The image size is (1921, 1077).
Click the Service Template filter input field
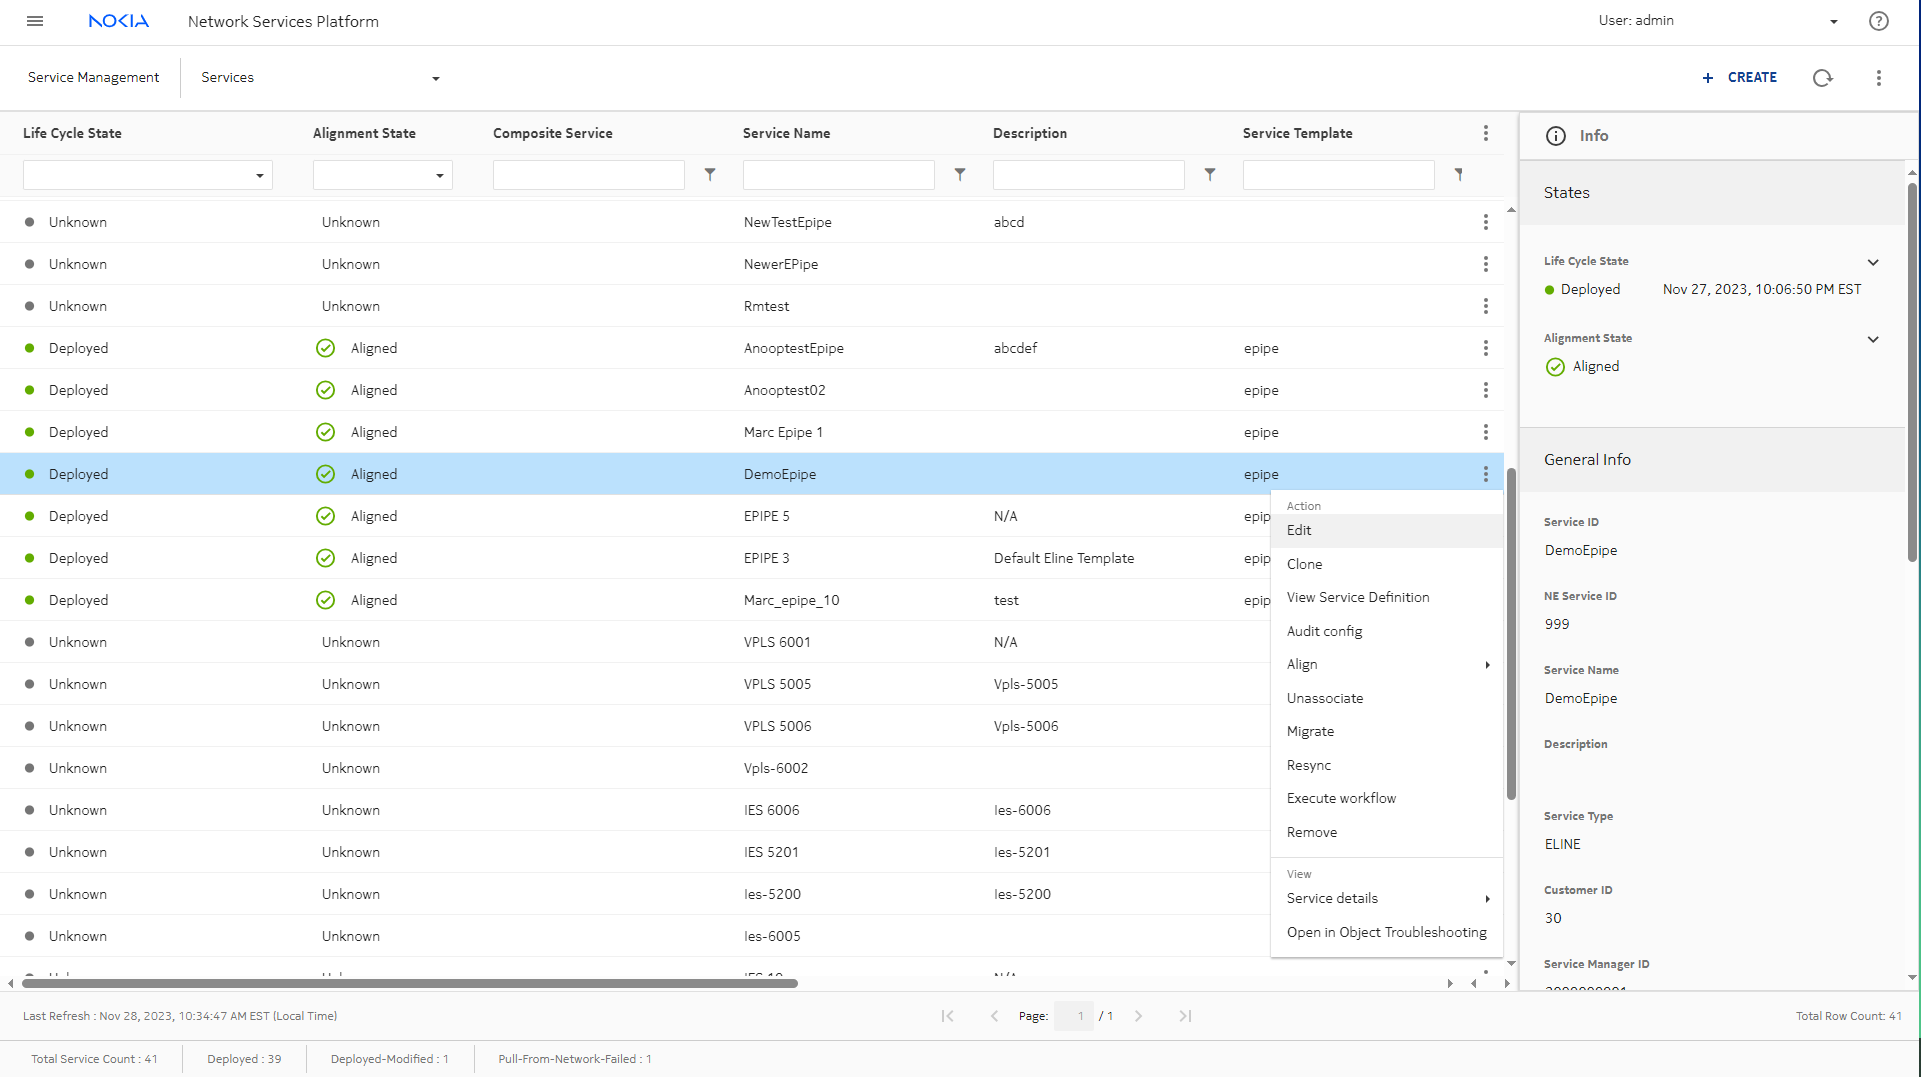click(1338, 175)
